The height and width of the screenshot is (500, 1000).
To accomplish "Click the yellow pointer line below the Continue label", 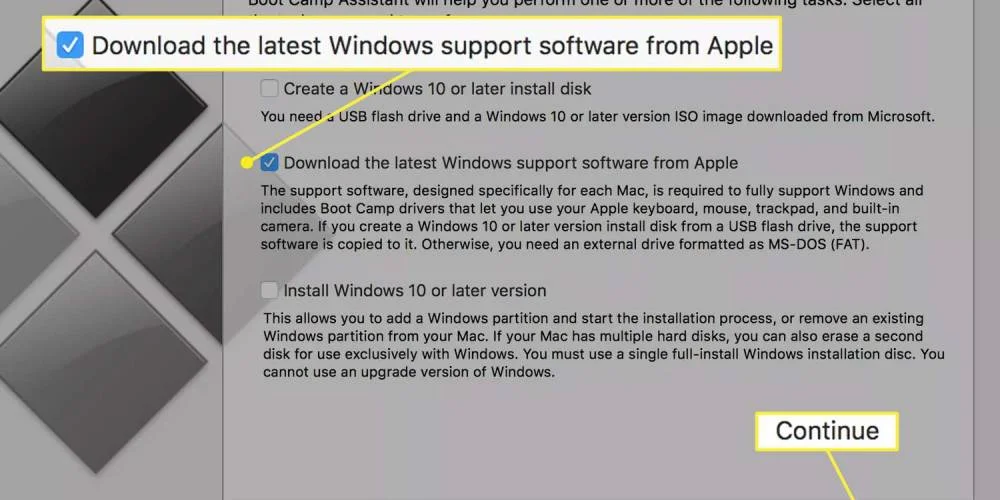I will click(841, 475).
